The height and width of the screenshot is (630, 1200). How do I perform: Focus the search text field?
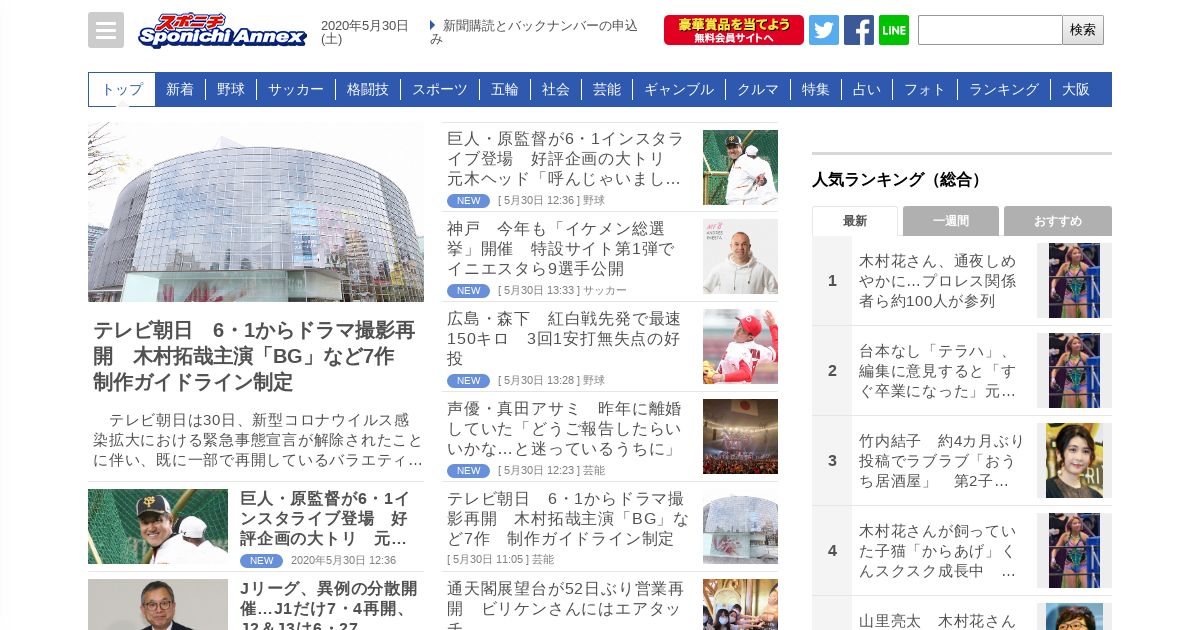coord(990,30)
